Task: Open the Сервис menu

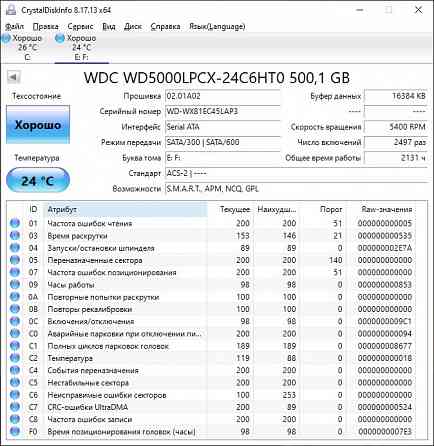Action: point(80,26)
